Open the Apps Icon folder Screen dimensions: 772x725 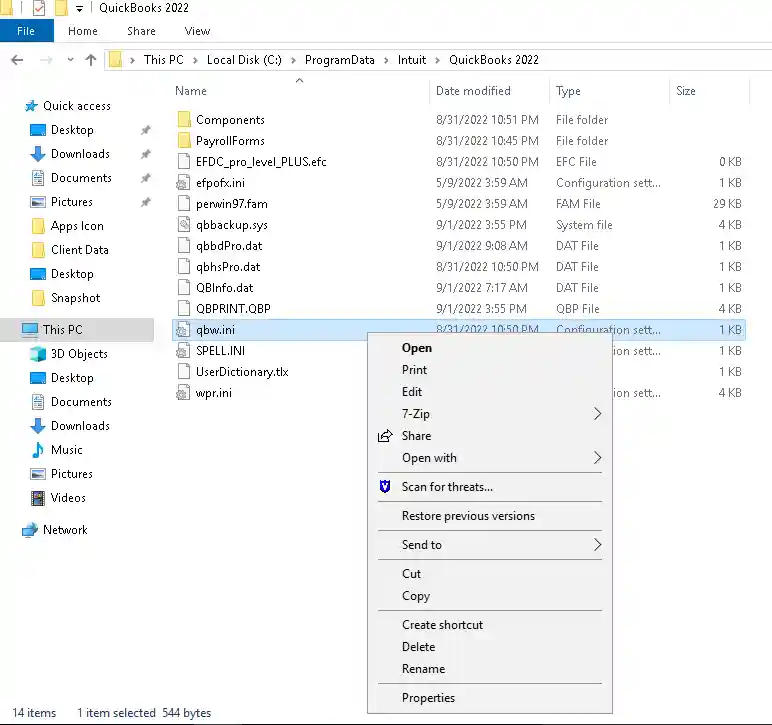pos(77,226)
